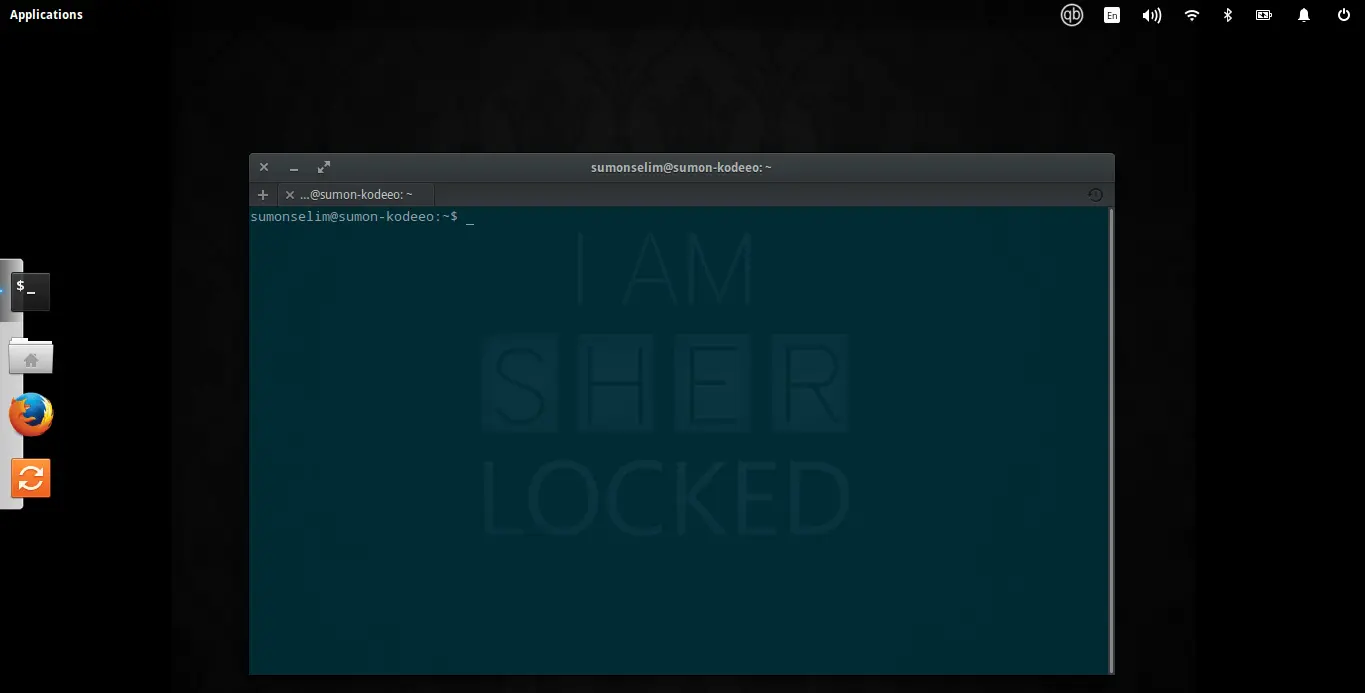Open the Wi-Fi network indicator
Screen dimensions: 1365x693
1191,15
